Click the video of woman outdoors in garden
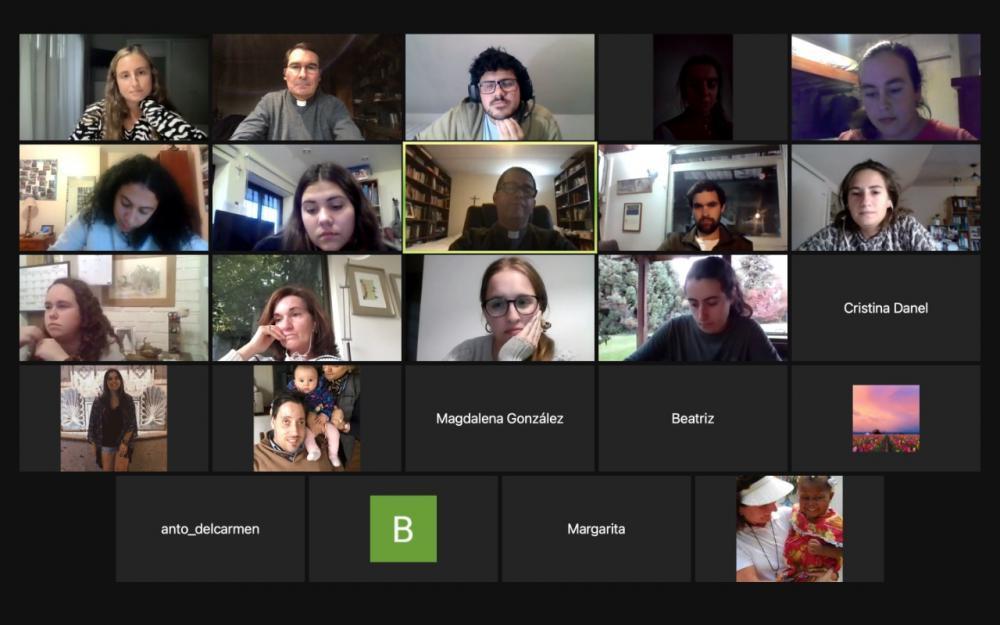Image resolution: width=1000 pixels, height=625 pixels. pos(693,308)
